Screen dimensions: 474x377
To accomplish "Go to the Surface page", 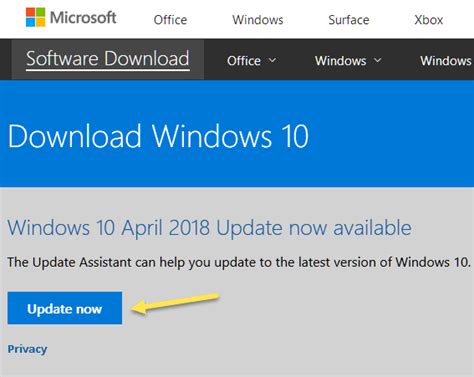I will click(349, 20).
